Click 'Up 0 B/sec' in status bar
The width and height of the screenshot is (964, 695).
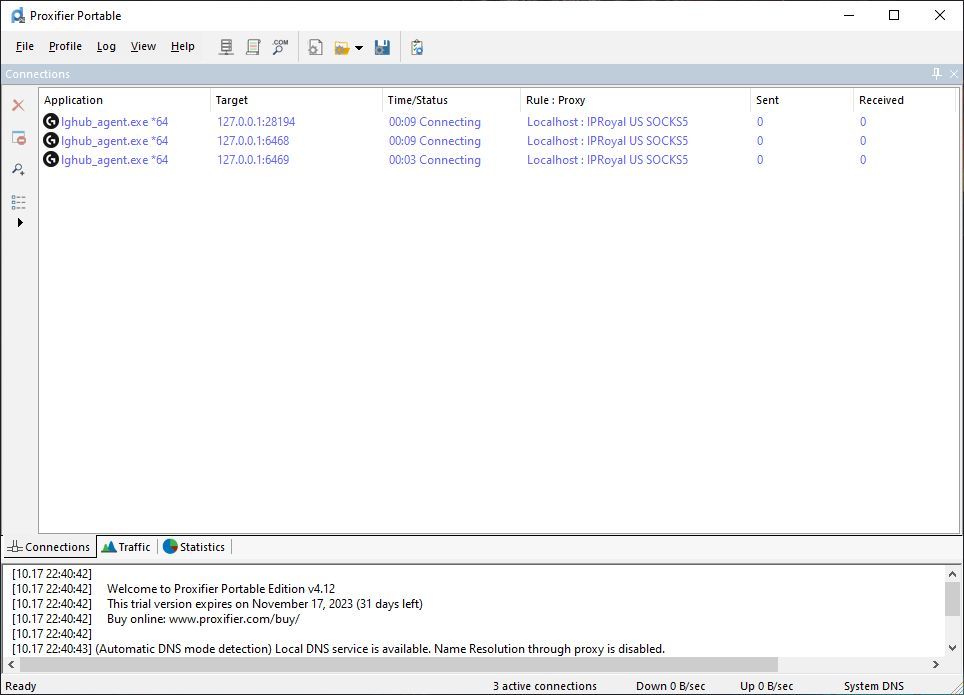point(767,686)
